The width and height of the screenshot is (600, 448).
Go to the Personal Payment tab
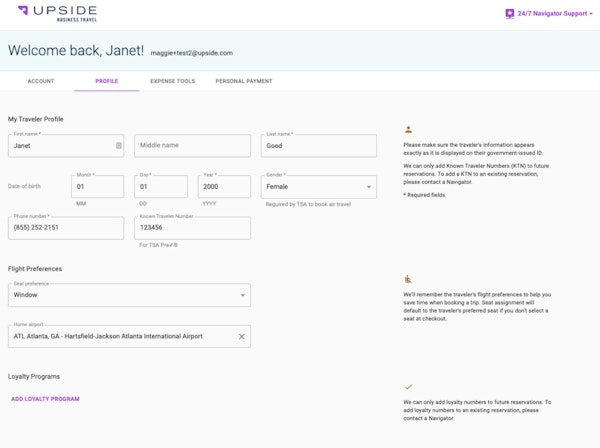(x=244, y=81)
